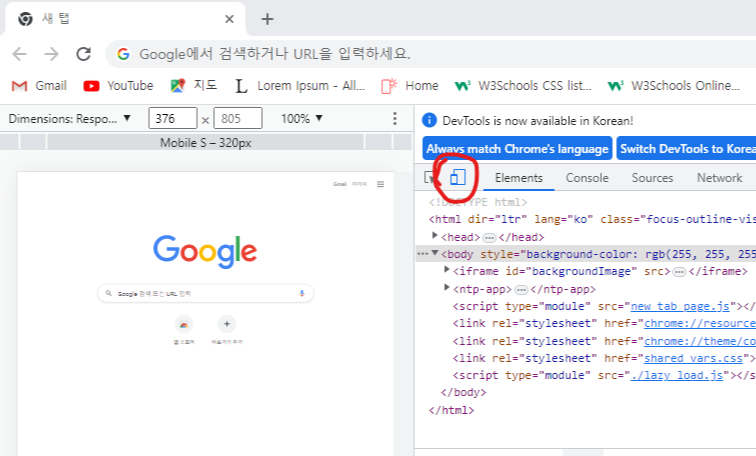Switch to the Console tab
Viewport: 756px width, 456px height.
pyautogui.click(x=587, y=178)
